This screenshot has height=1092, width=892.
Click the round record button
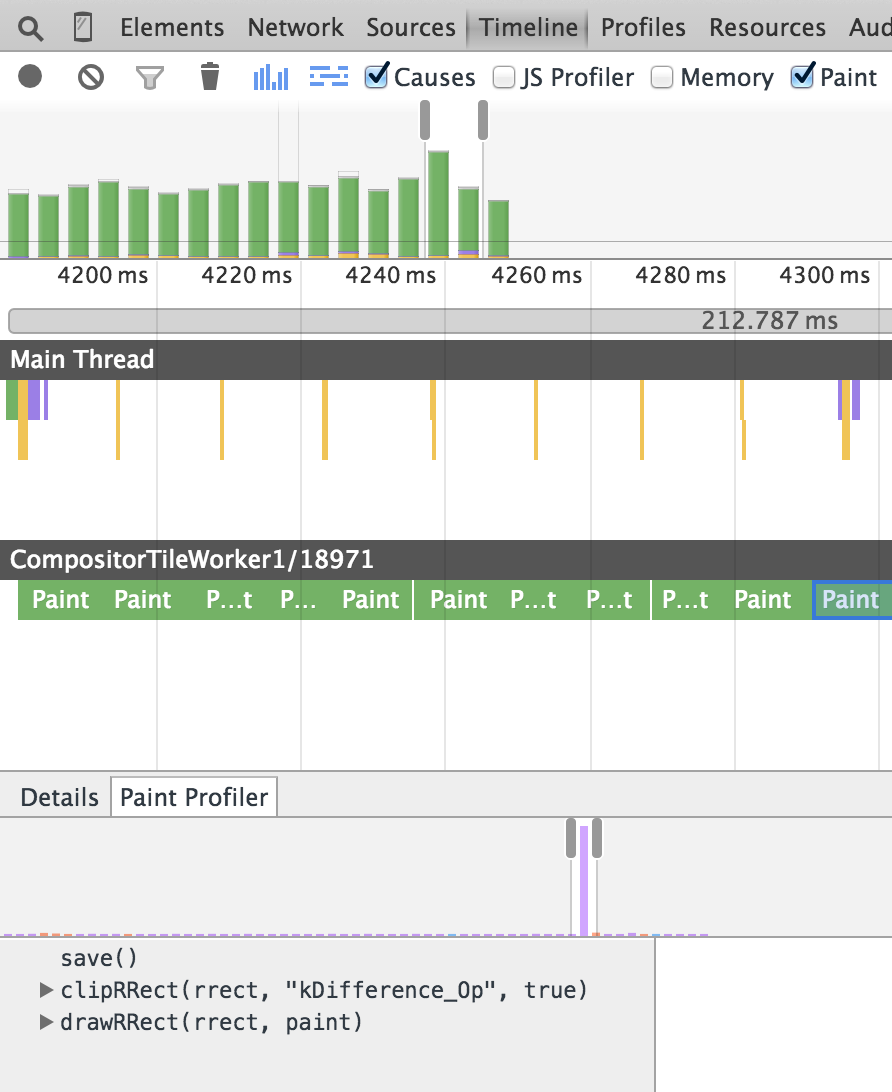point(30,76)
